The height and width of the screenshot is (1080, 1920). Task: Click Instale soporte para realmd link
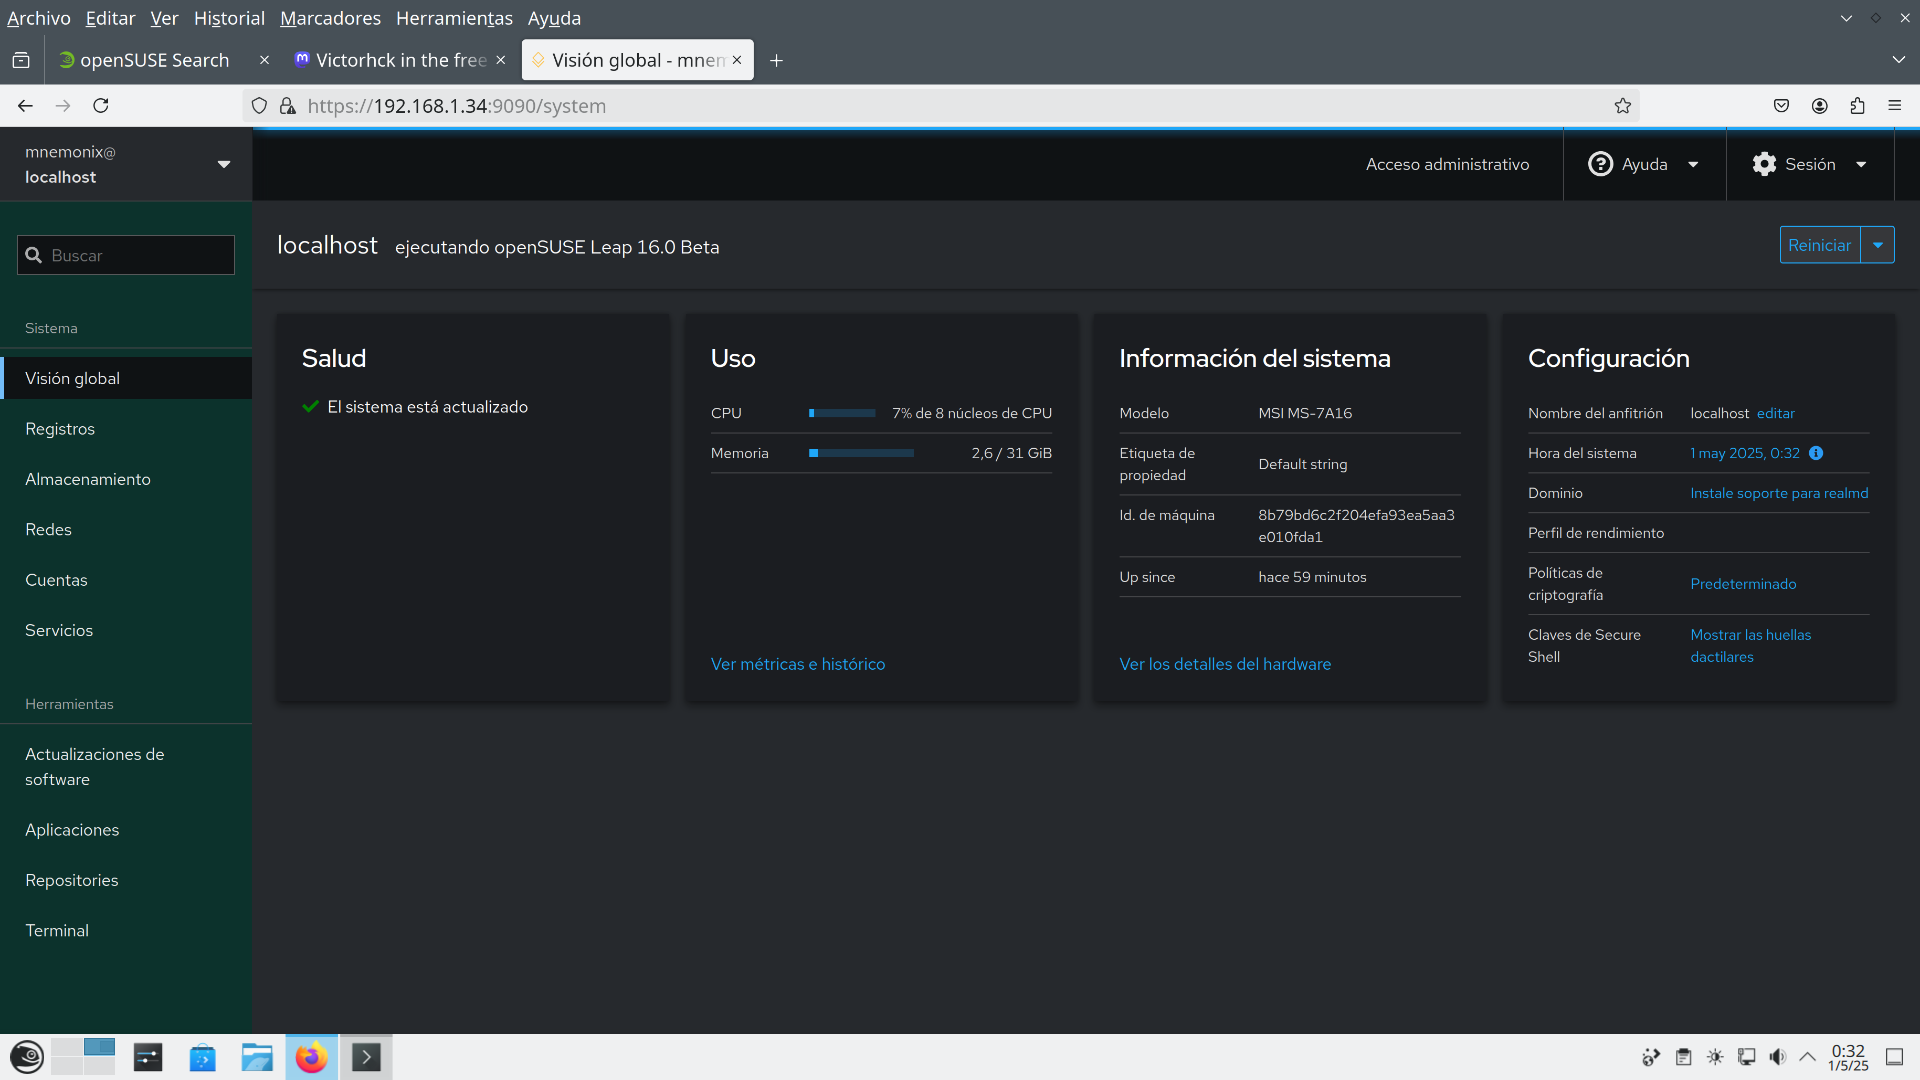click(1779, 493)
